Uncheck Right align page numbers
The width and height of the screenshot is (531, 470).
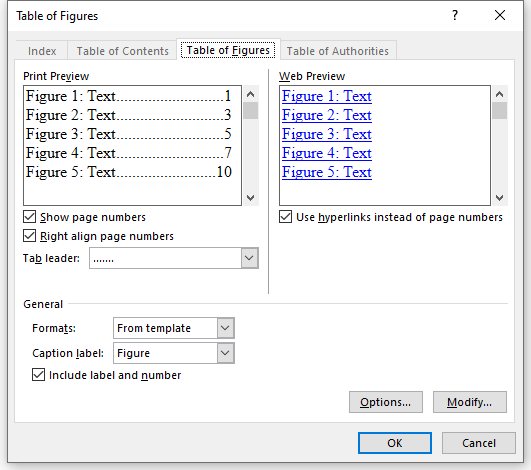click(x=30, y=236)
